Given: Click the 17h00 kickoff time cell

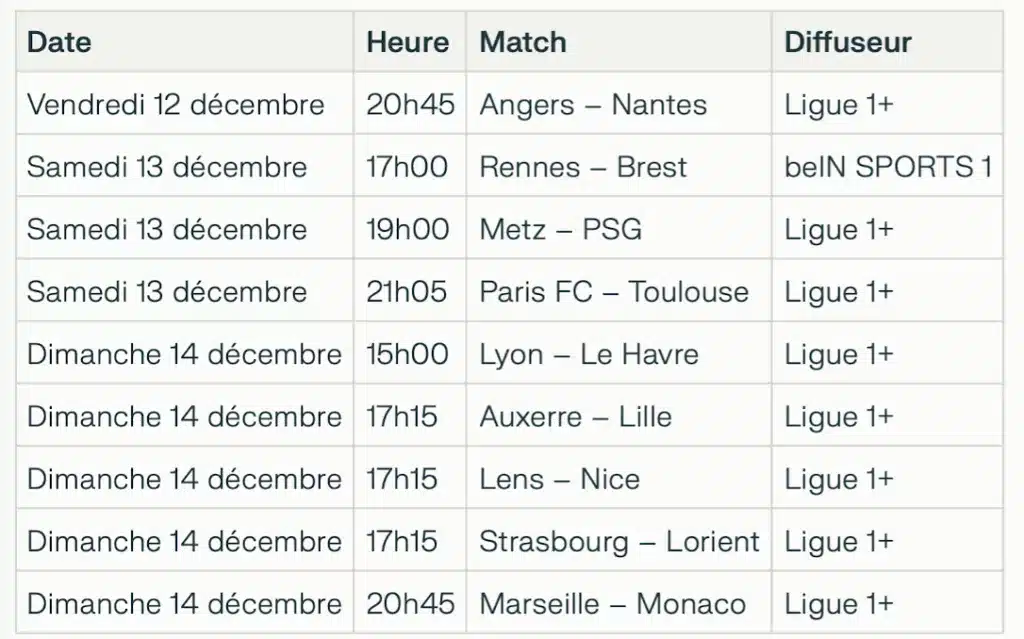Looking at the screenshot, I should click(408, 167).
